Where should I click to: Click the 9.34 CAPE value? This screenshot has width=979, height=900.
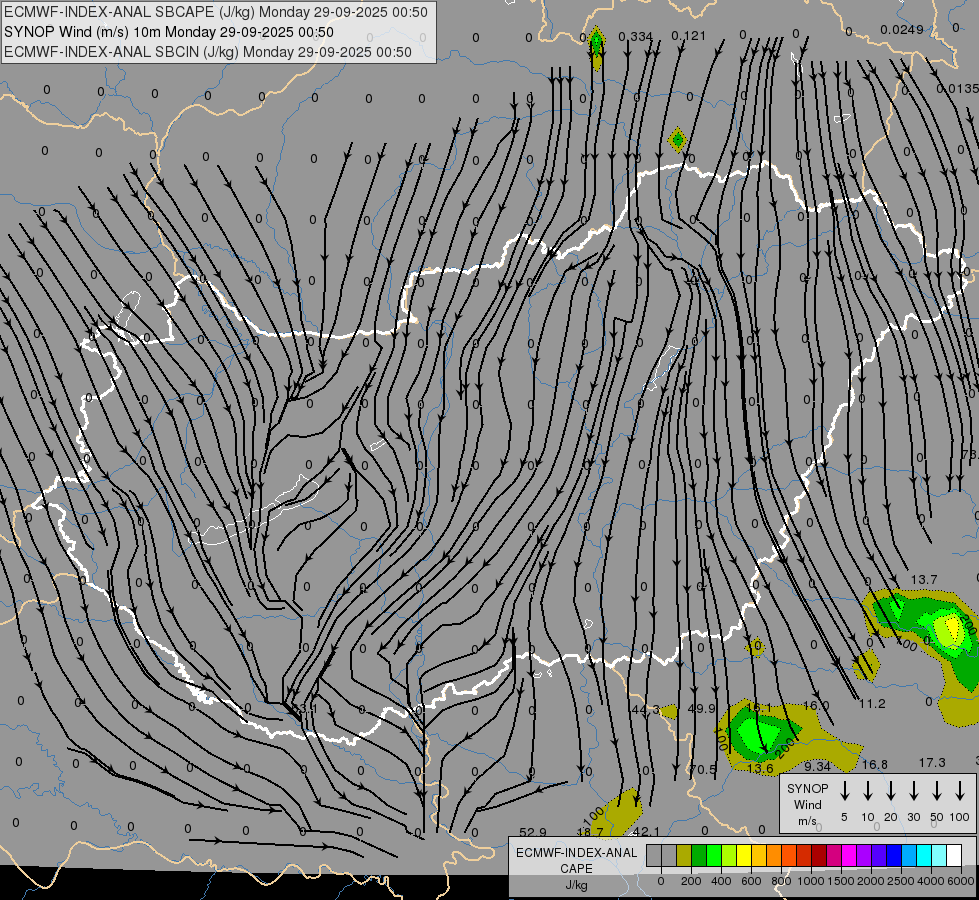point(817,766)
